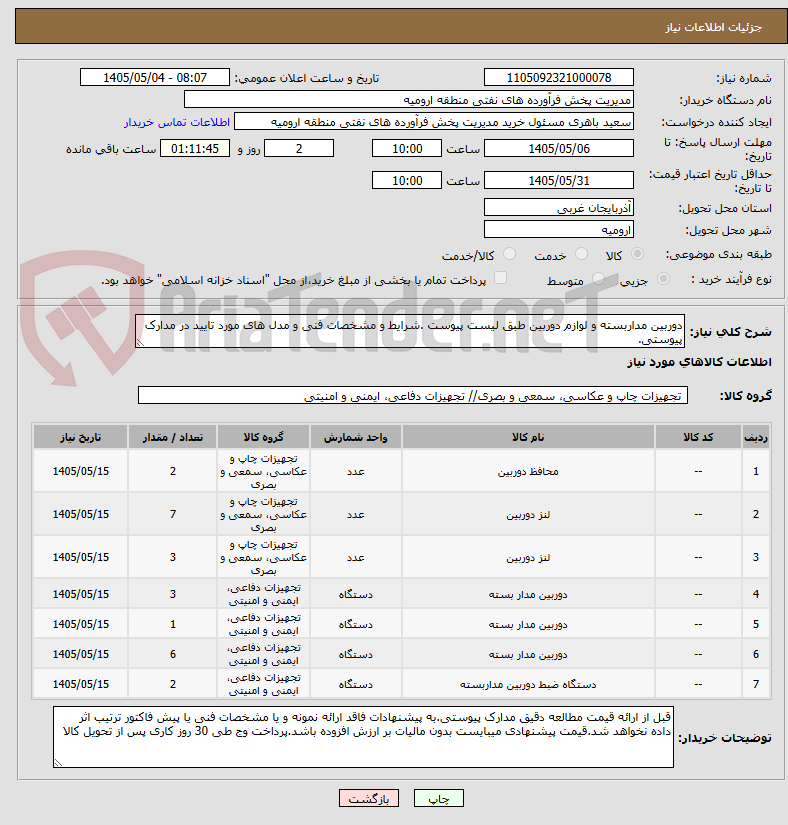The height and width of the screenshot is (825, 788).
Task: Click the buyer name field مدیریت پخش فرآورده های نفتی
Action: (x=409, y=99)
